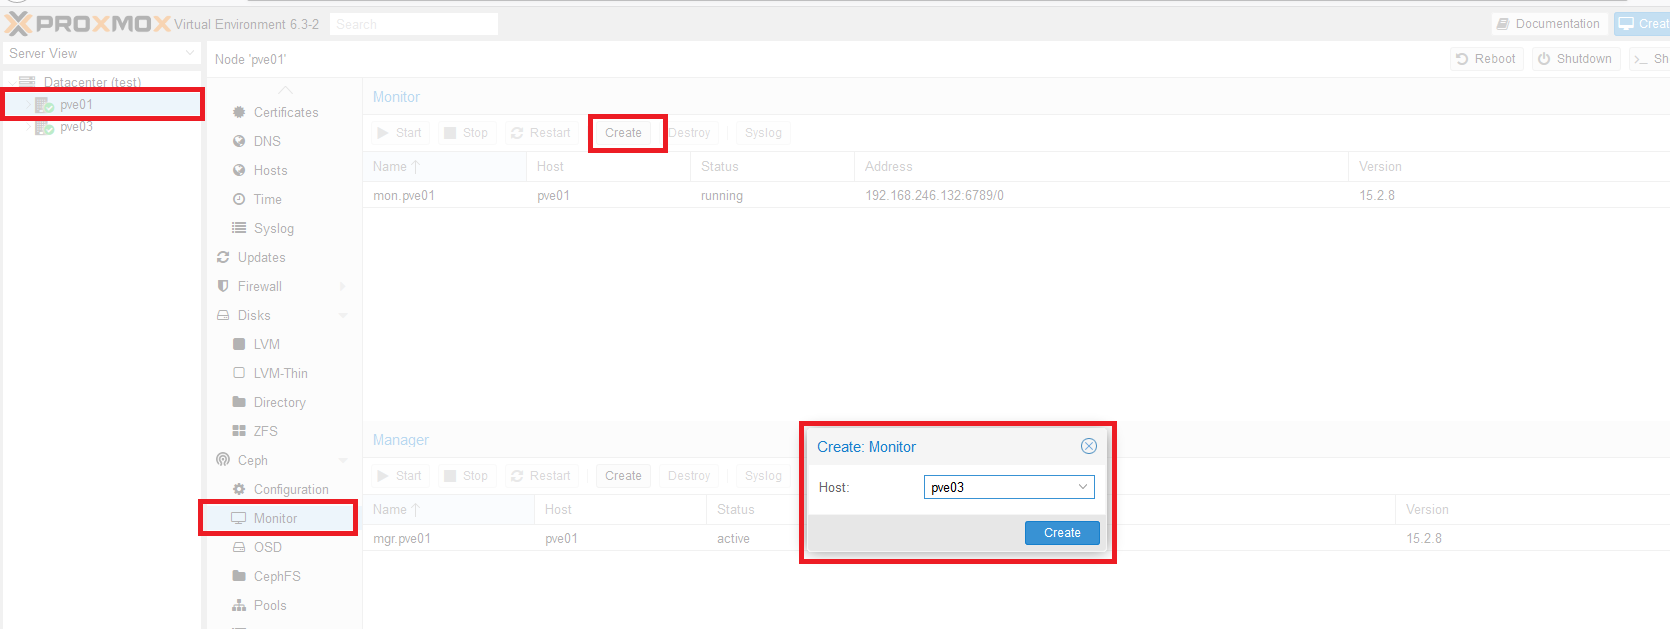Screen dimensions: 1670x629
Task: Click Stop in the Monitor toolbar
Action: [x=466, y=133]
